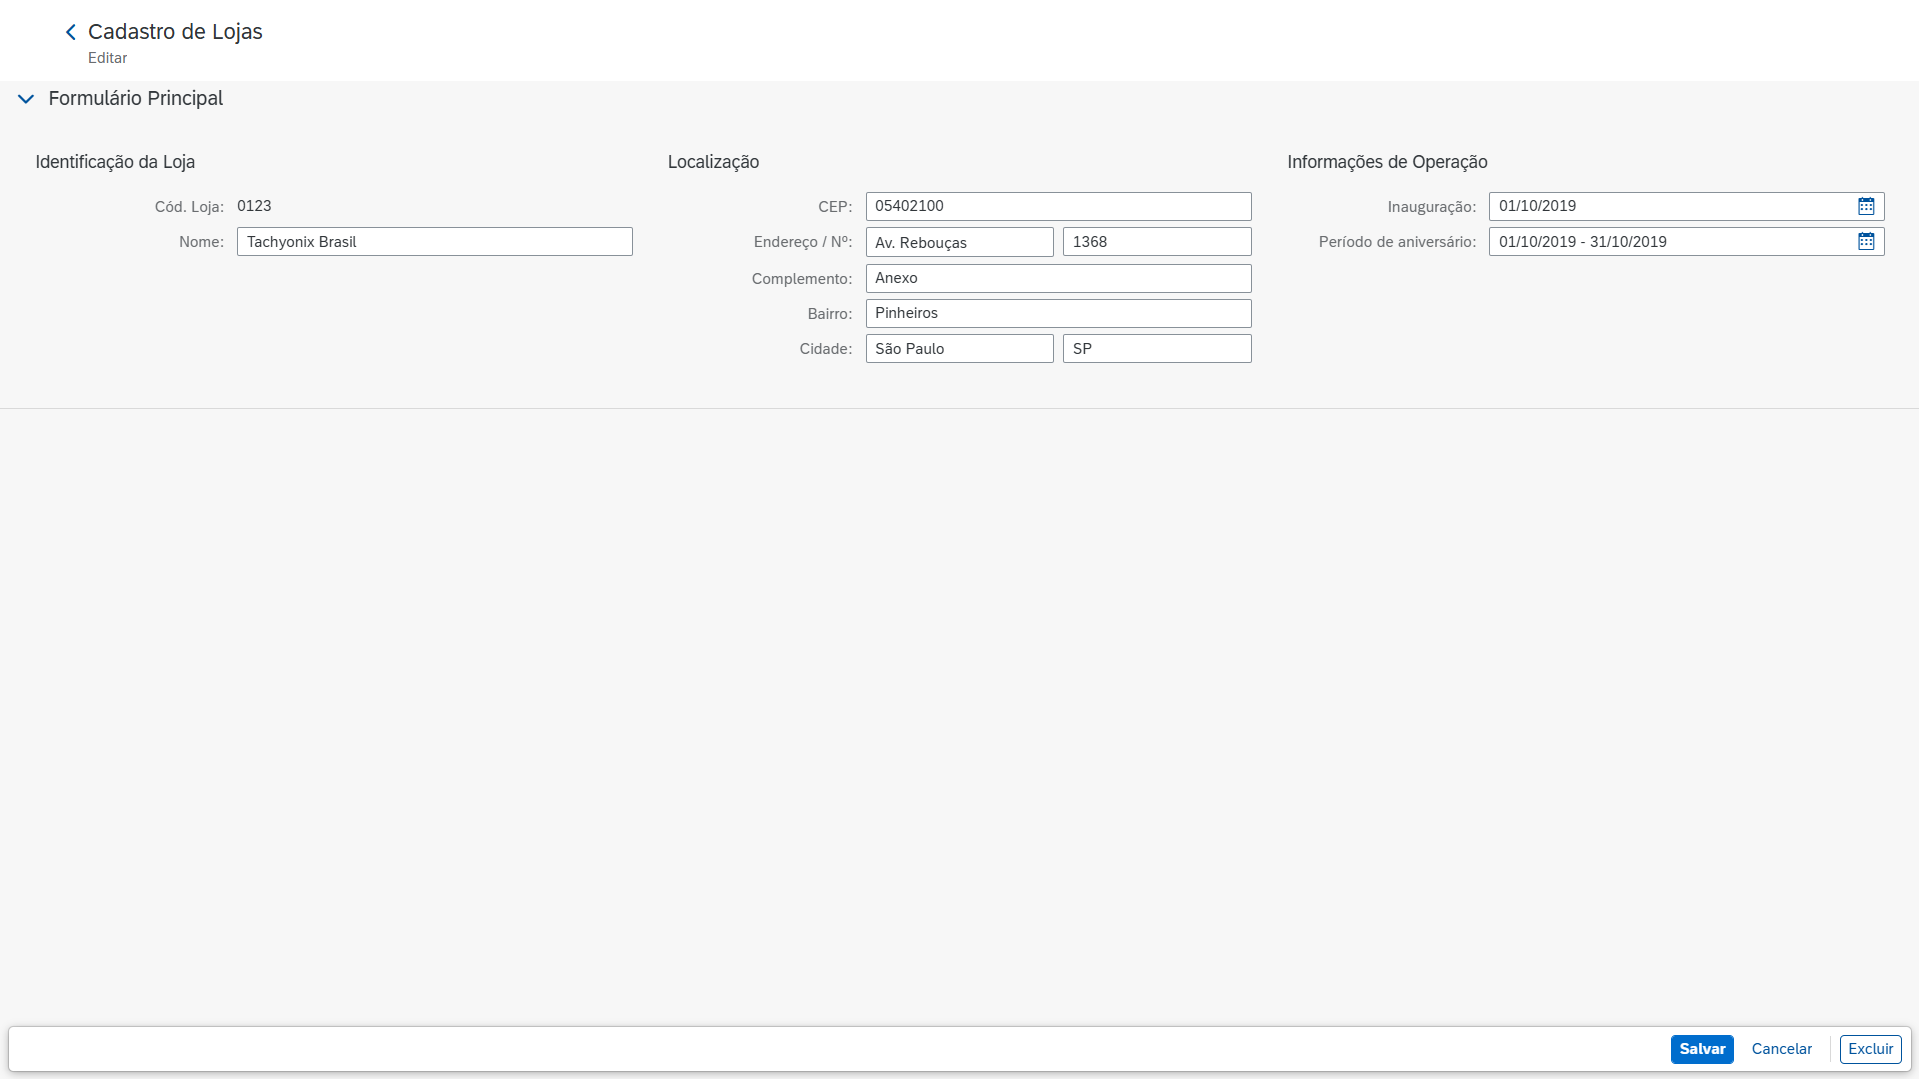Open the Período de aniversário calendar icon
Screen dimensions: 1919x1079
[x=1865, y=242]
